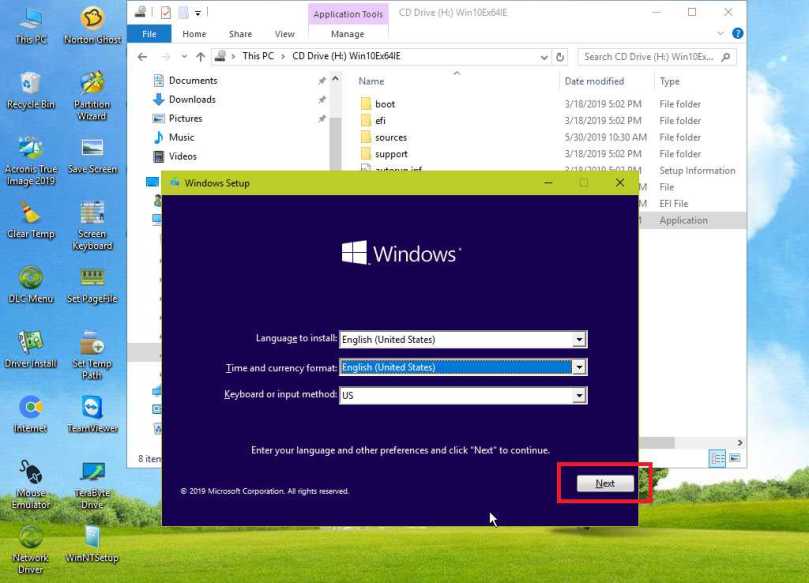
Task: Expand the Time and currency format list
Action: tap(579, 367)
